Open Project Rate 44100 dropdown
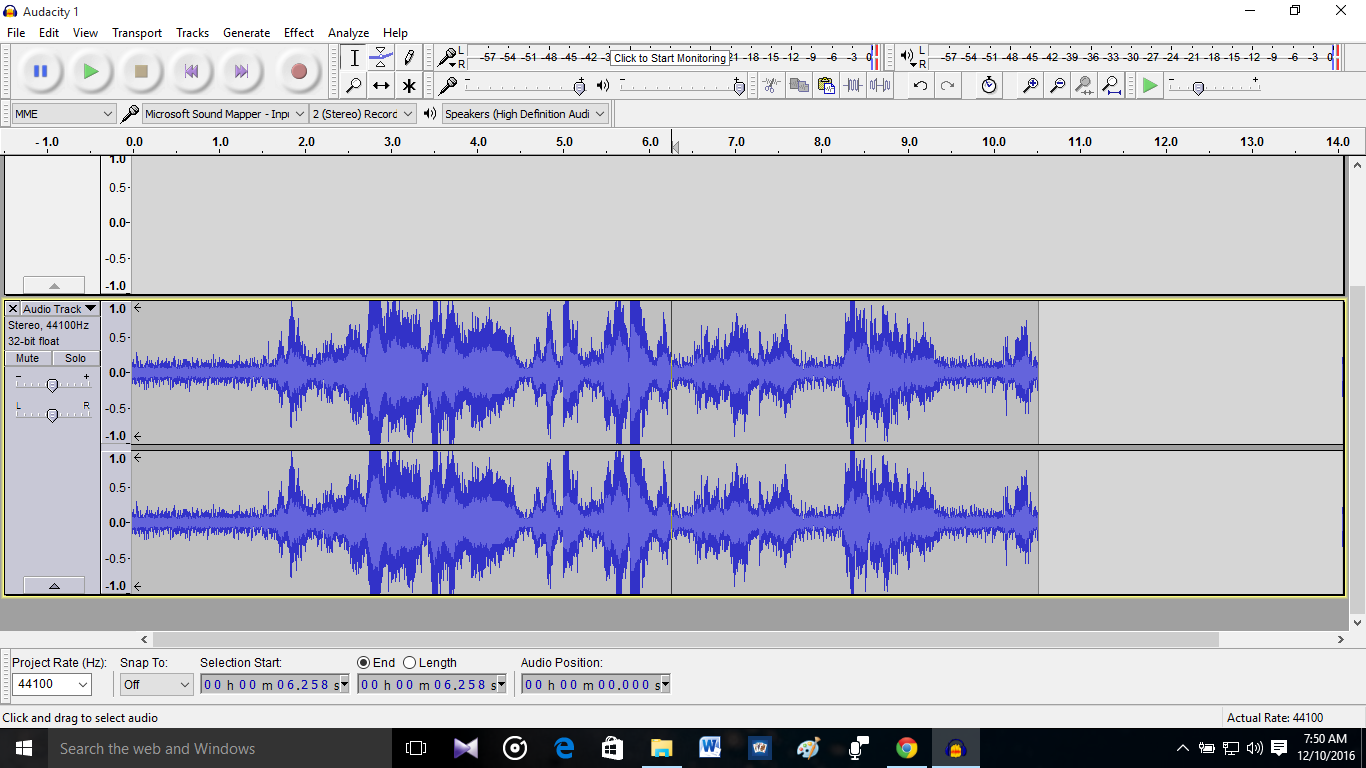 coord(52,684)
